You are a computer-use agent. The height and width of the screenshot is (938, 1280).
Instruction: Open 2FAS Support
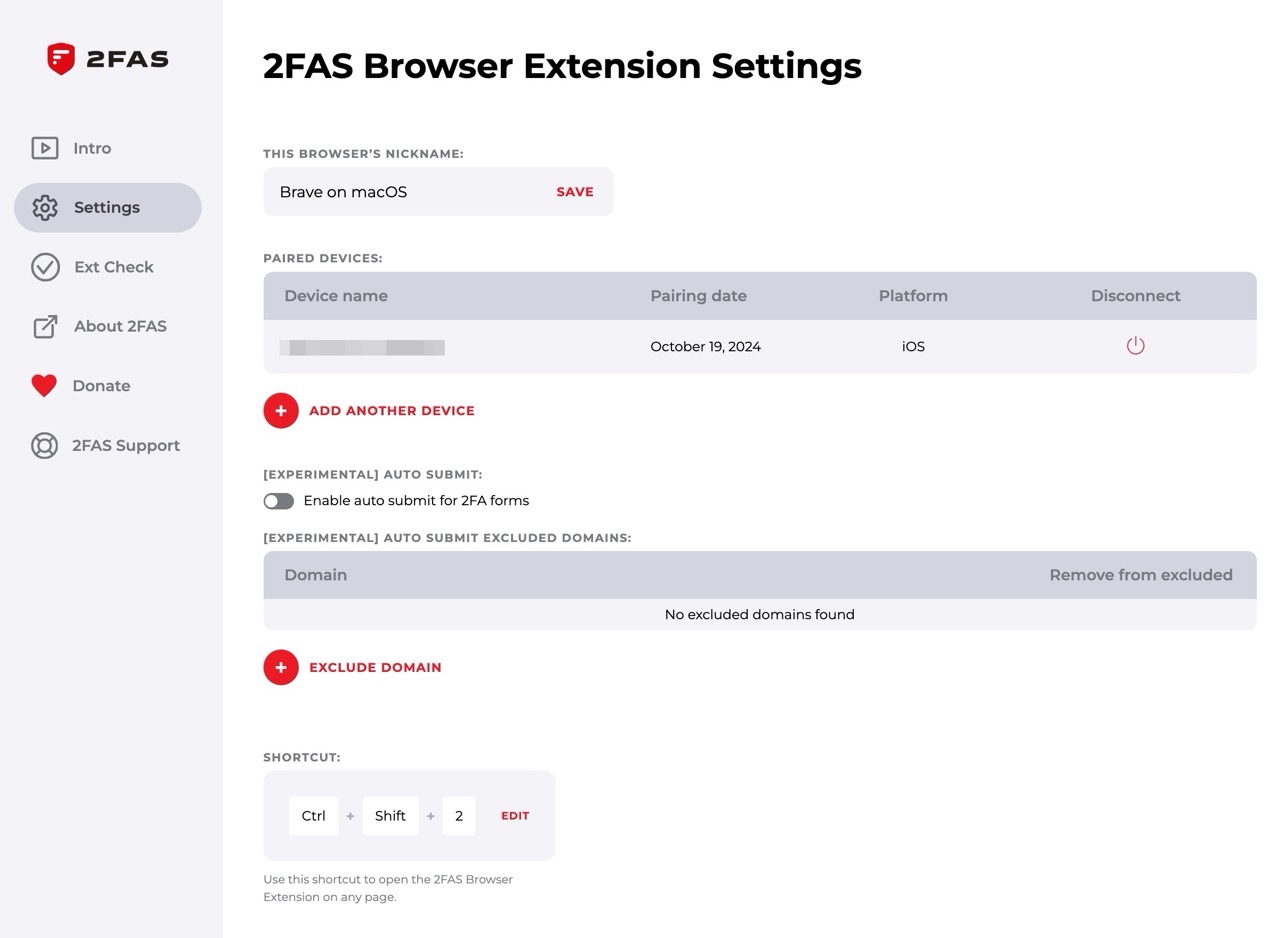point(126,445)
